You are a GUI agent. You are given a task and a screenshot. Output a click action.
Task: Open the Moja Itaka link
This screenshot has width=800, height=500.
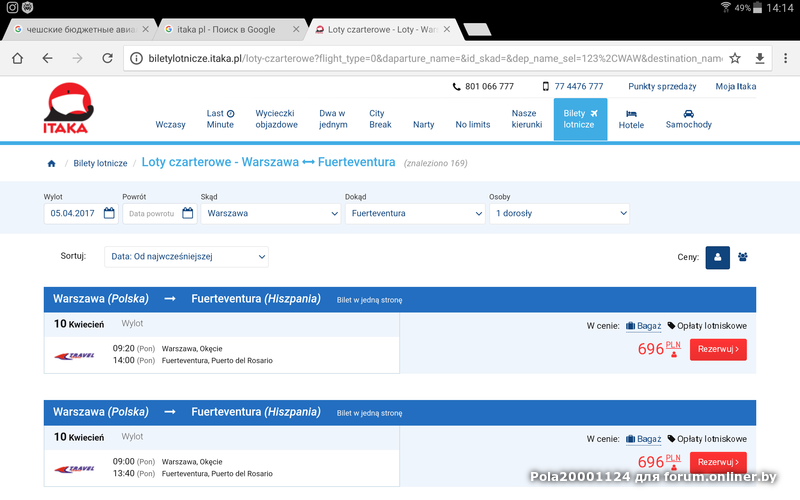coord(735,87)
